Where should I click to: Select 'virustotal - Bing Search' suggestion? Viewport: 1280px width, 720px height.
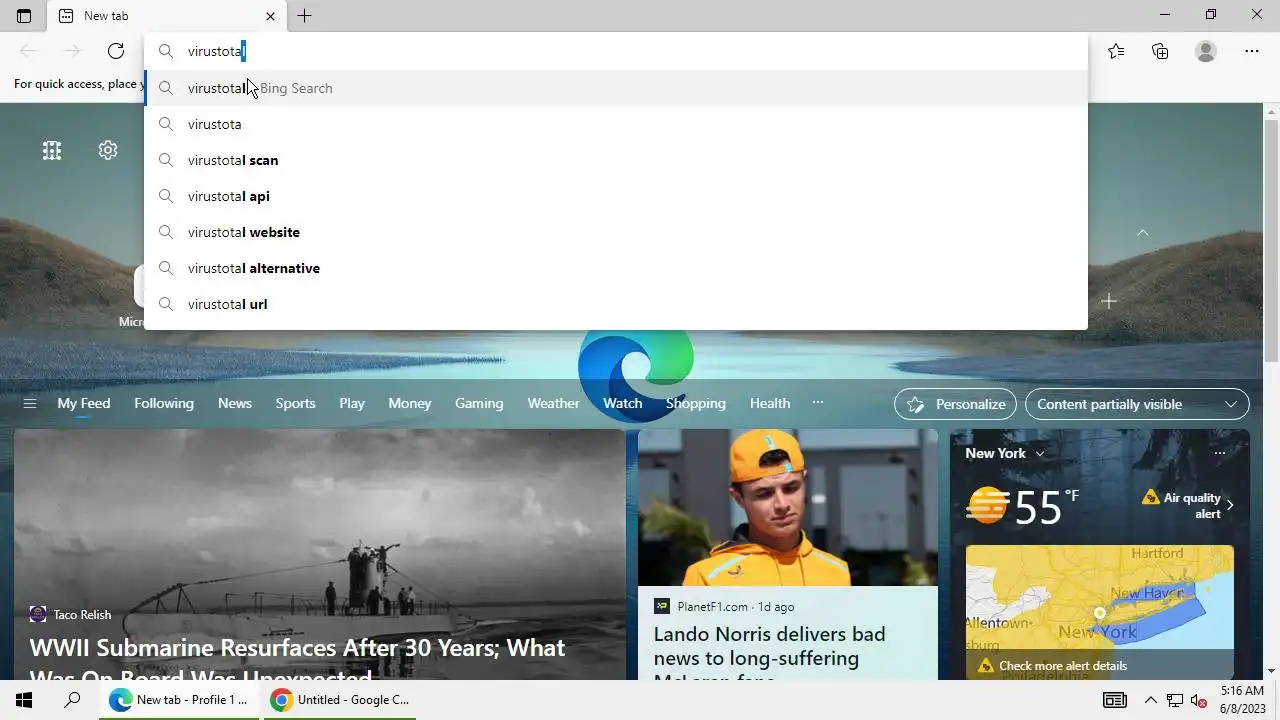coord(615,88)
